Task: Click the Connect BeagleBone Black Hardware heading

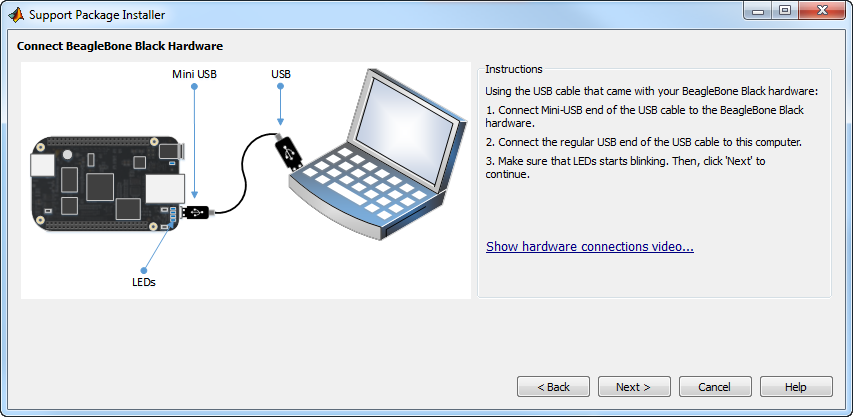Action: pos(120,46)
